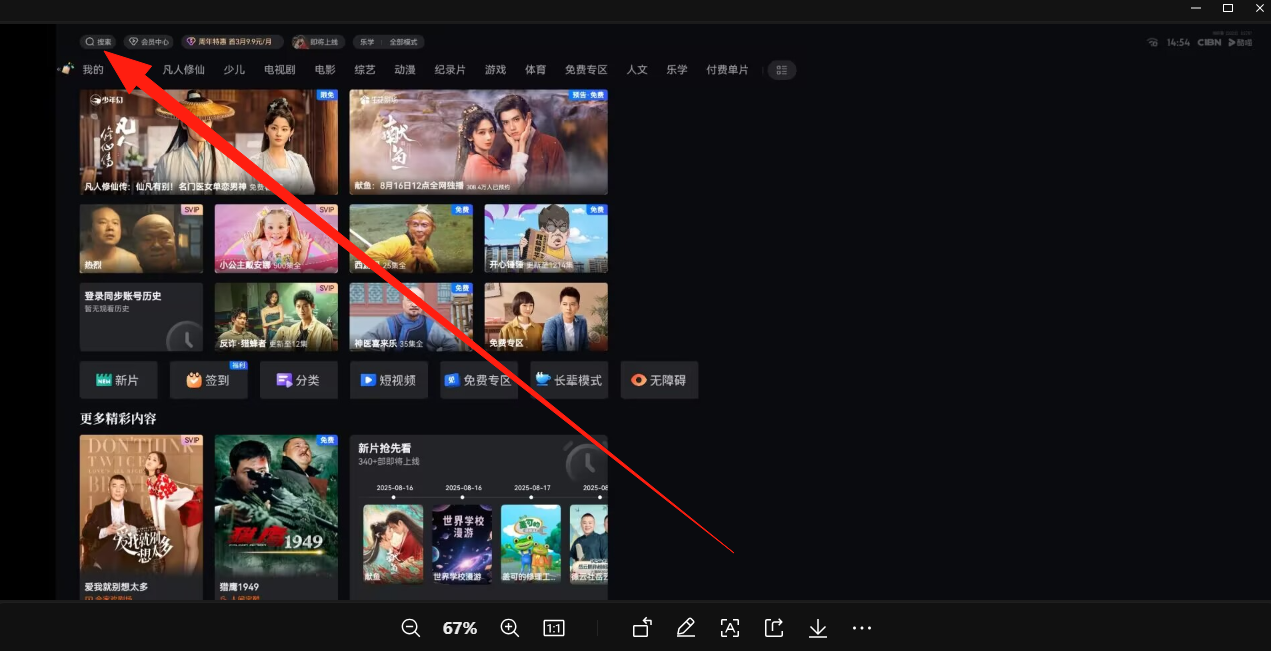Click the 签到 check-in button
The height and width of the screenshot is (651, 1271).
208,380
